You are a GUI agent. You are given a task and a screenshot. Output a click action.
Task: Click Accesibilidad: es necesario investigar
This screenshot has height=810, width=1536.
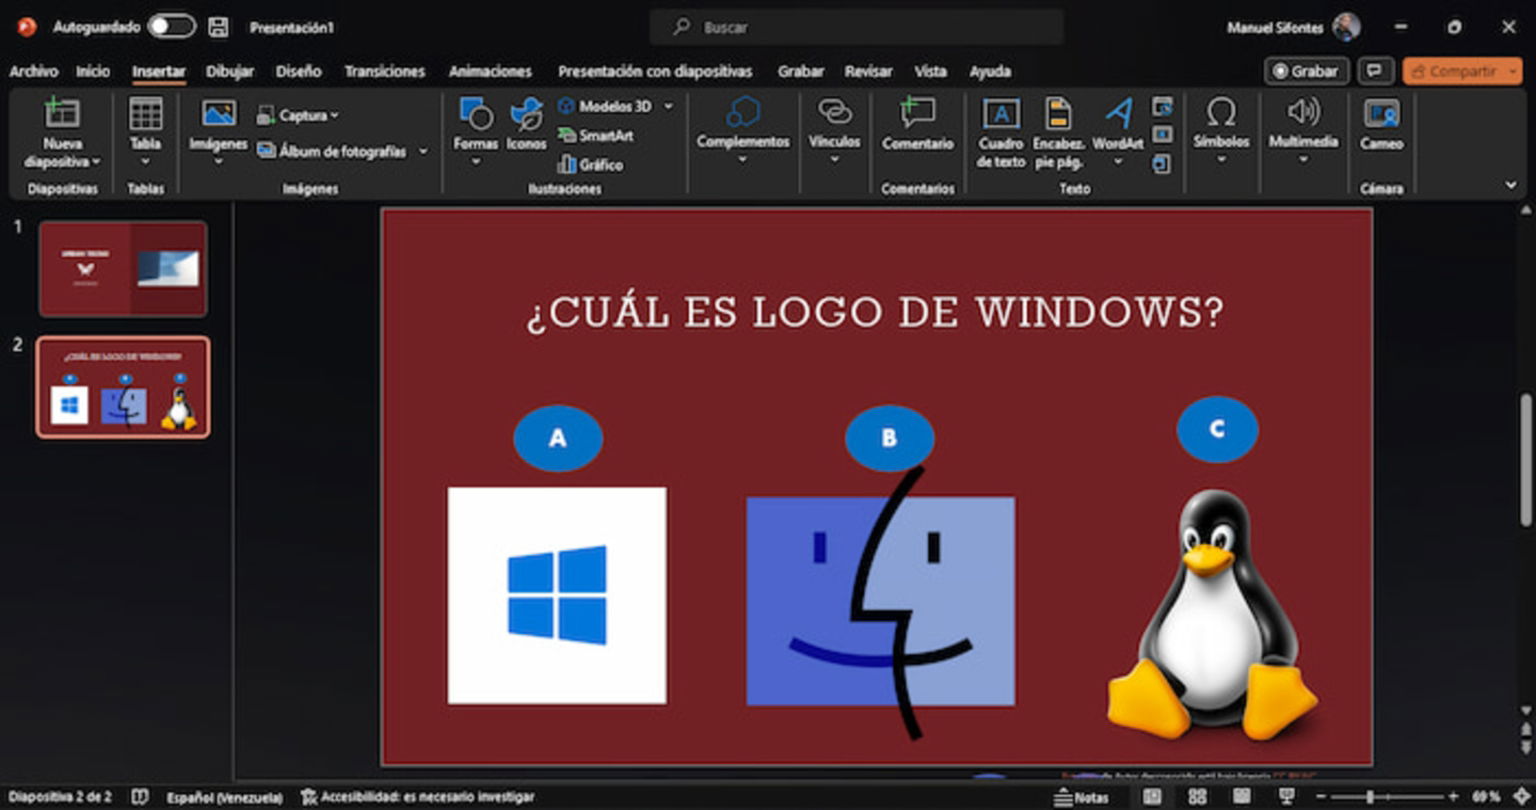pyautogui.click(x=418, y=797)
